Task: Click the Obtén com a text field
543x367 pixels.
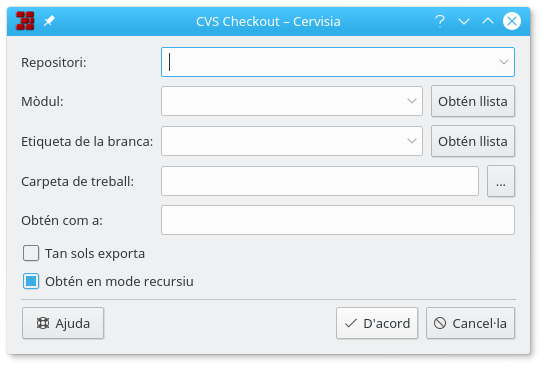Action: (x=338, y=220)
